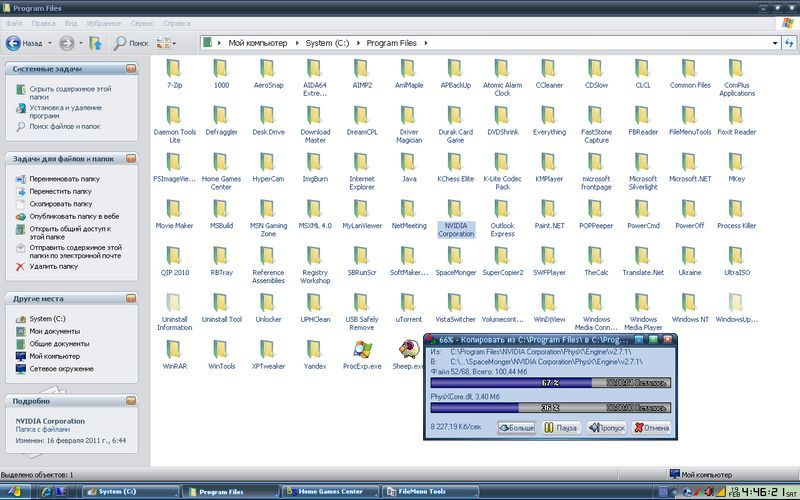Open Поиск (Search) in the toolbar

coord(130,43)
